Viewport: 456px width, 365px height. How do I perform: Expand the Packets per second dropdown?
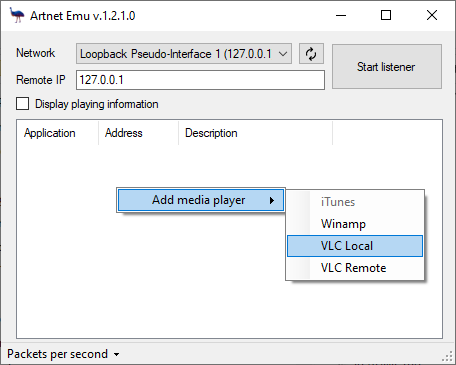63,354
